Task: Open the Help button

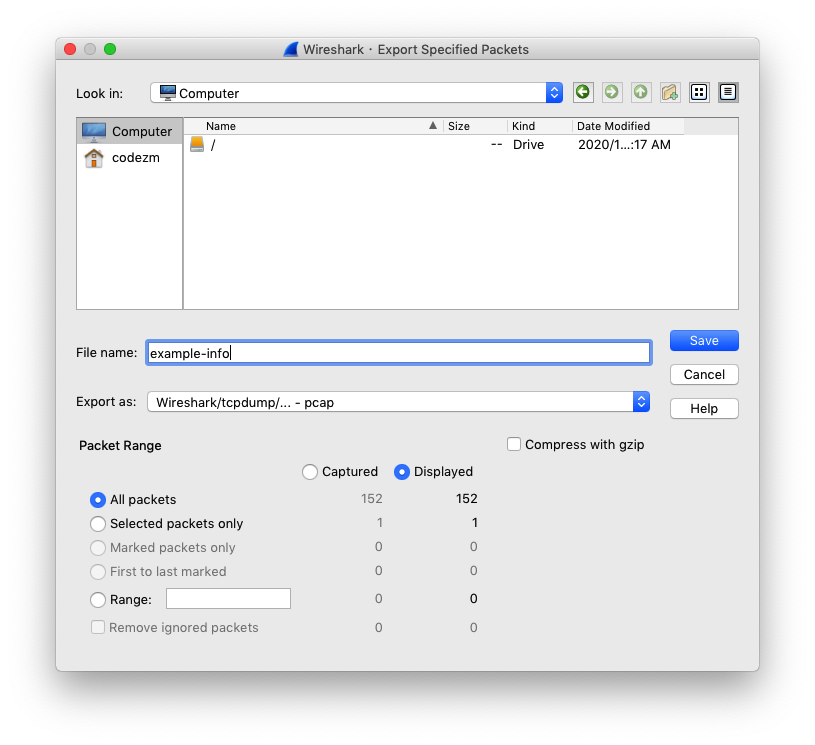Action: (704, 409)
